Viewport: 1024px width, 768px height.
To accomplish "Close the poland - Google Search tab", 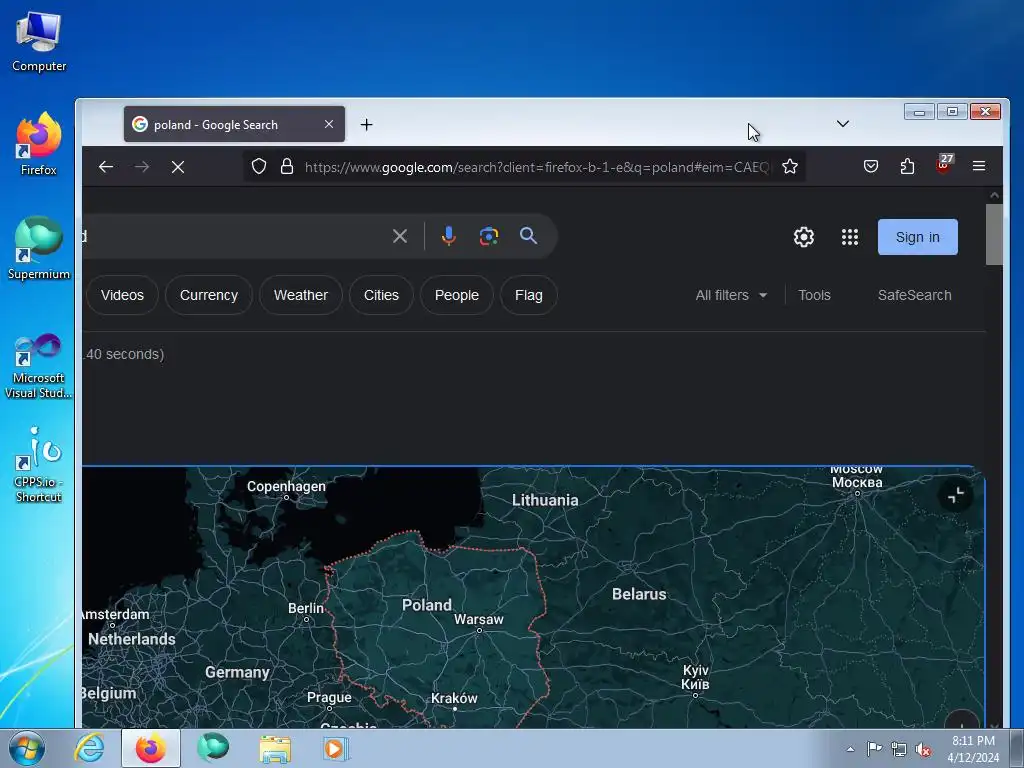I will [328, 123].
